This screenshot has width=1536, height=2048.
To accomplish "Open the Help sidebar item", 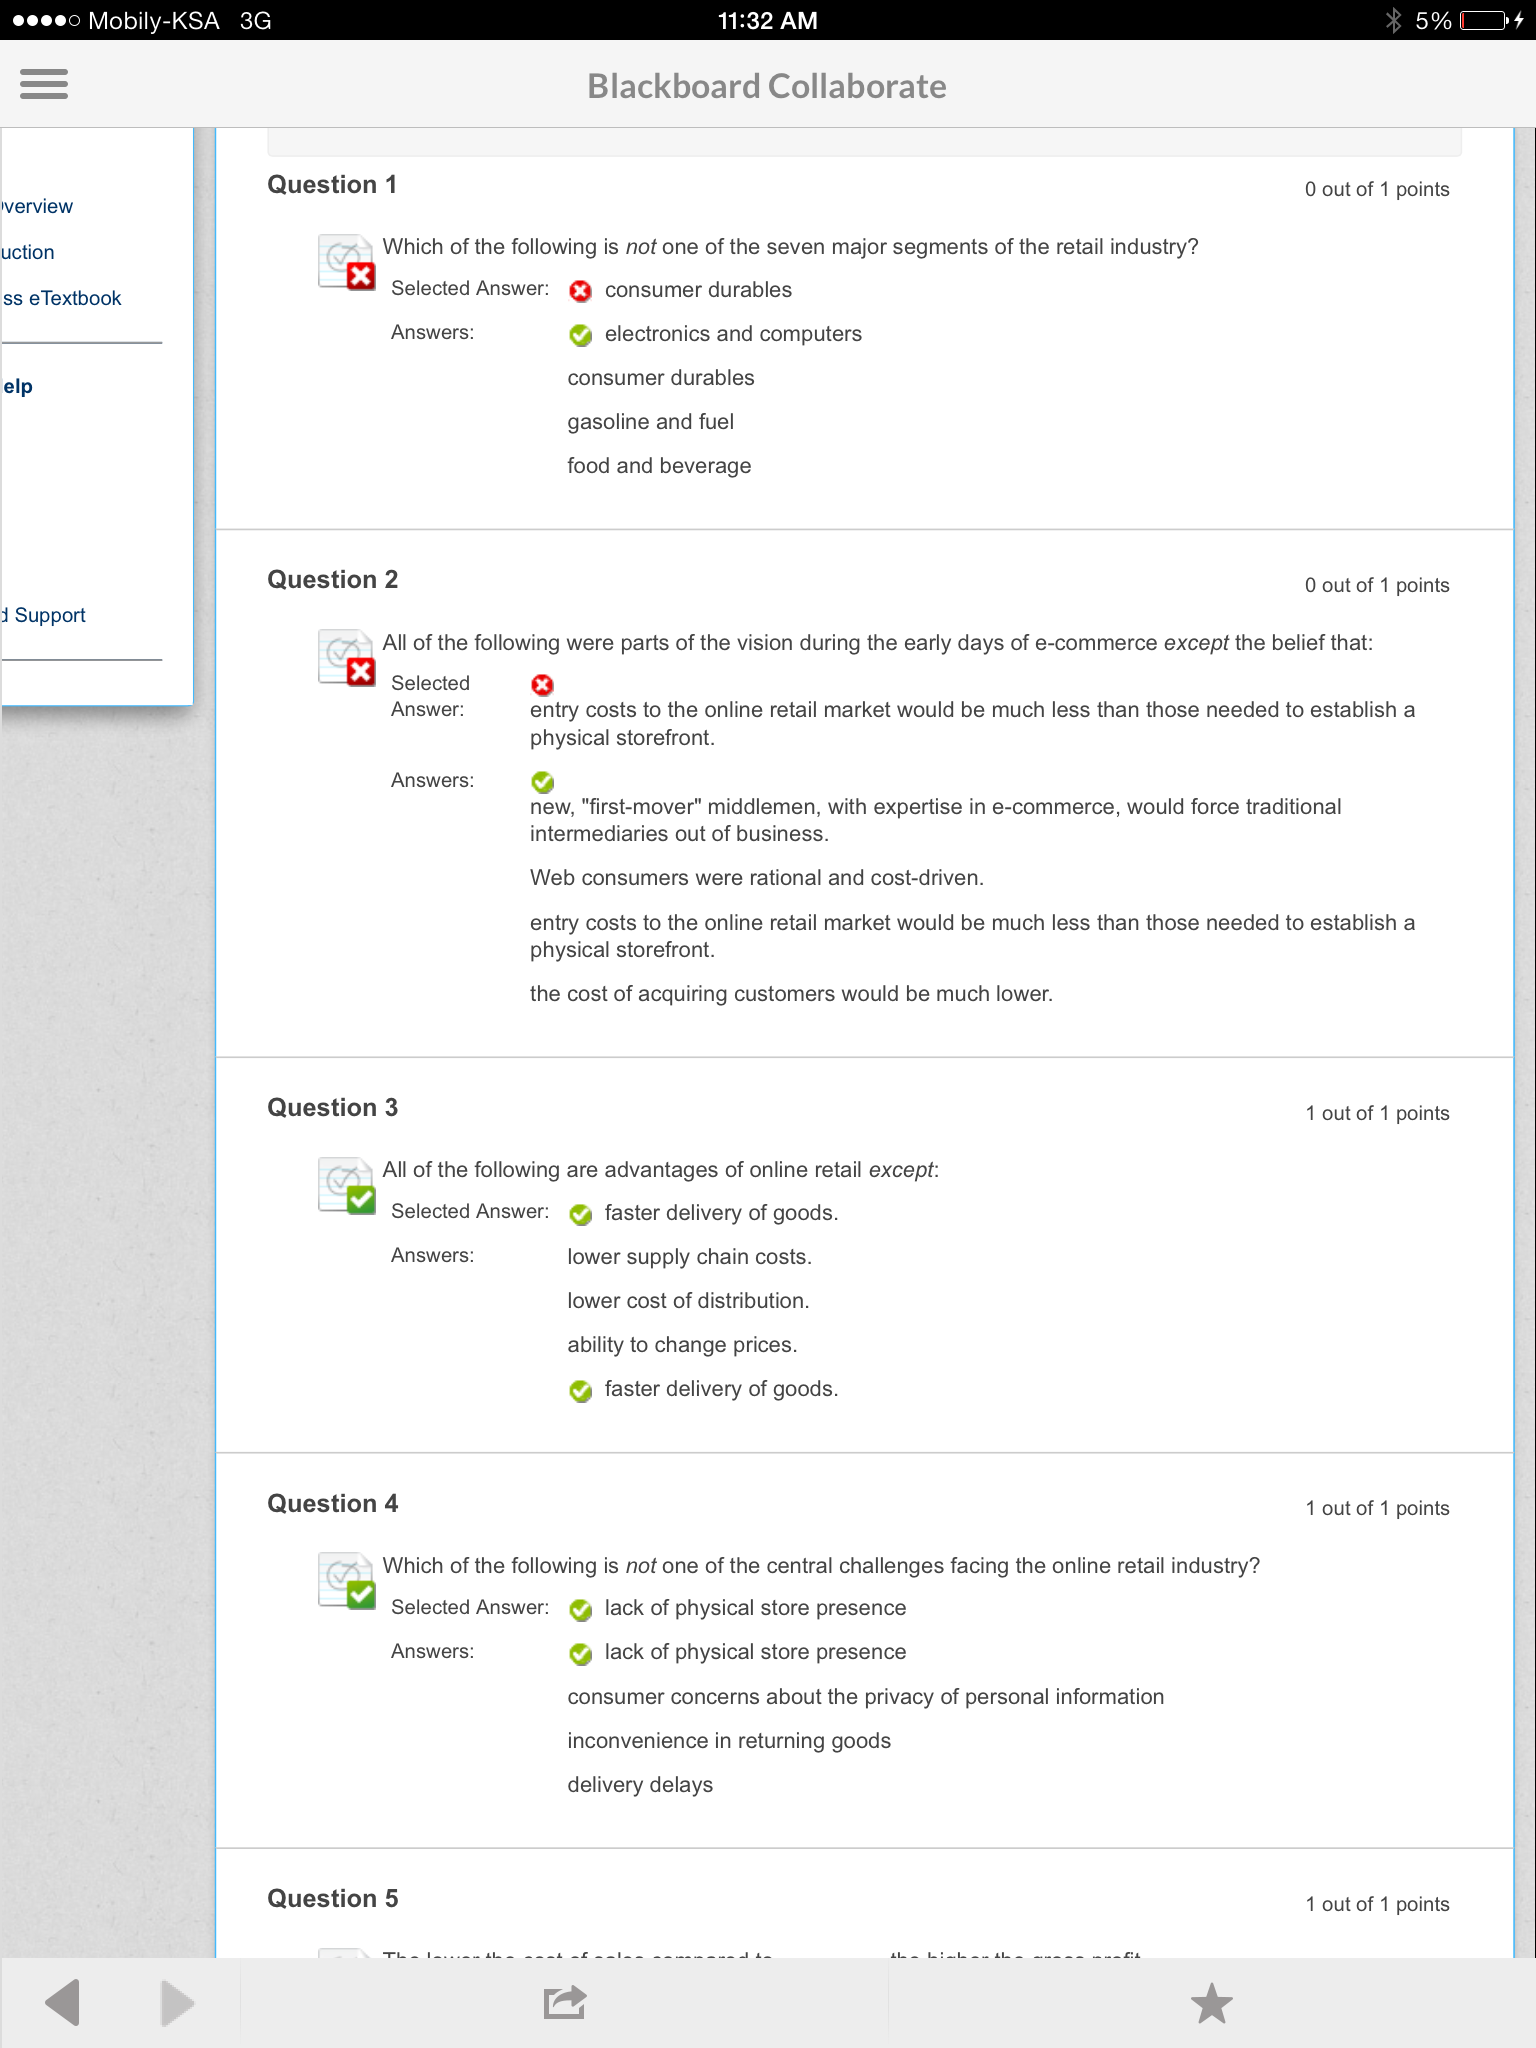I will tap(18, 386).
